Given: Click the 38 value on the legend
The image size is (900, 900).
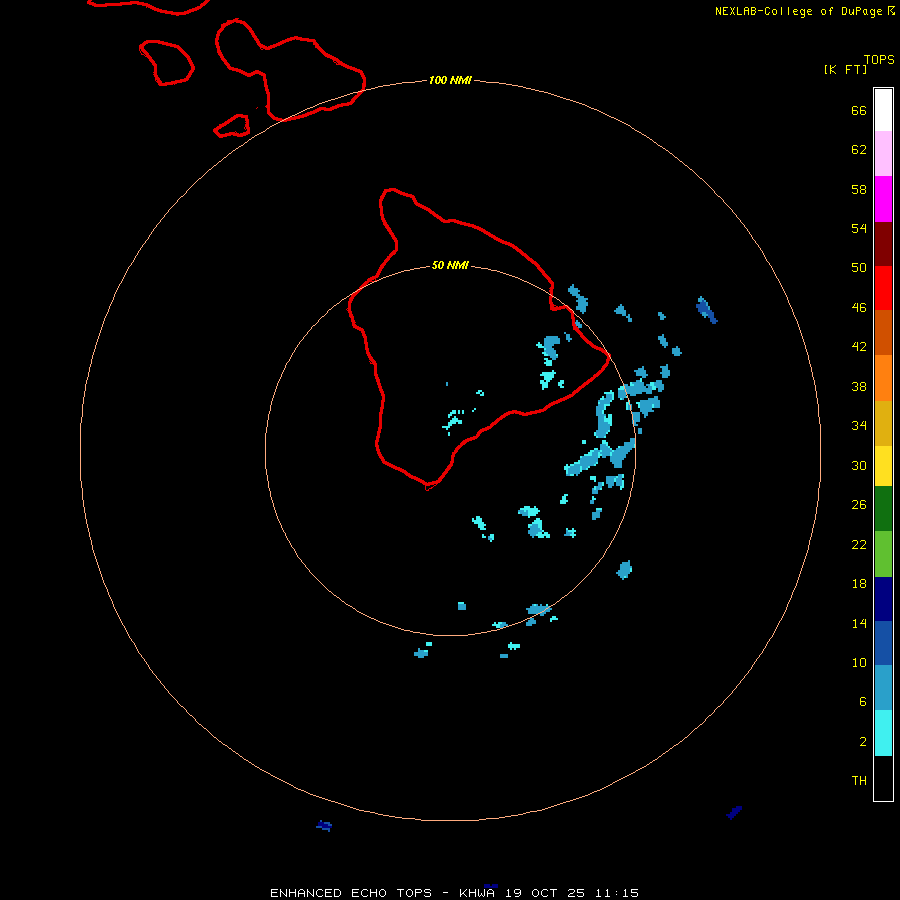Looking at the screenshot, I should point(859,386).
